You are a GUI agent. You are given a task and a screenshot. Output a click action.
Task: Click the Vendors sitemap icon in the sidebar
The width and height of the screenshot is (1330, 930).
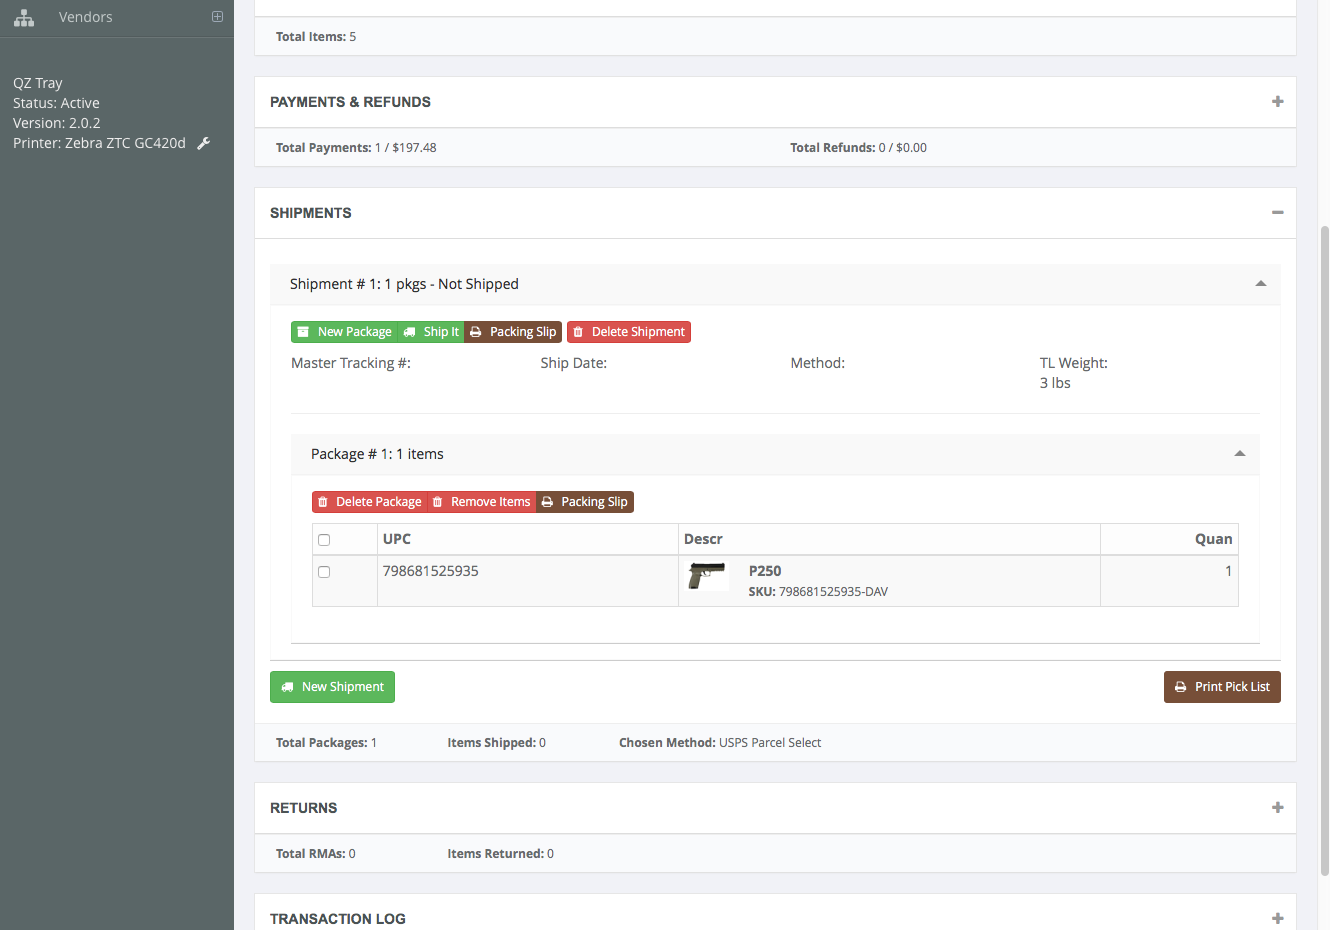pyautogui.click(x=24, y=18)
